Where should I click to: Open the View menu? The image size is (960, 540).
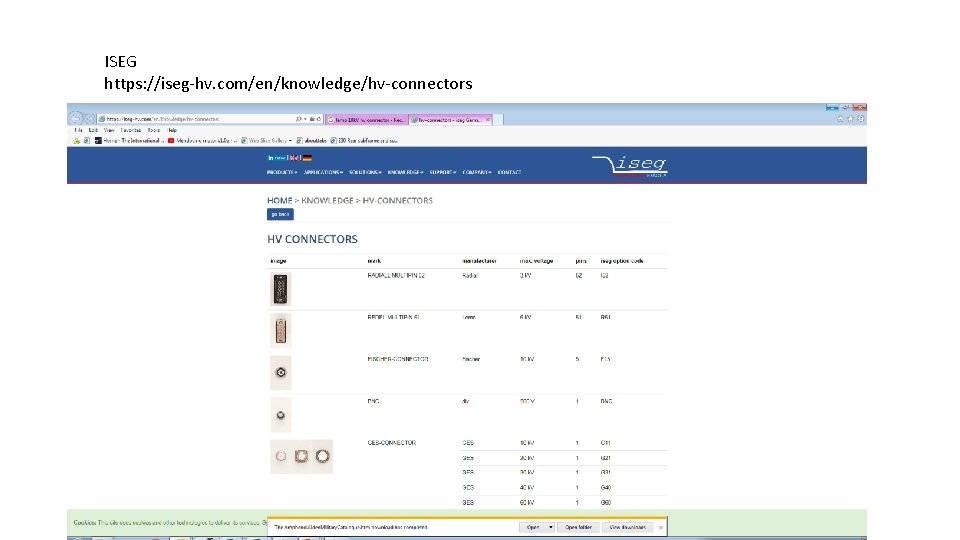pyautogui.click(x=109, y=130)
